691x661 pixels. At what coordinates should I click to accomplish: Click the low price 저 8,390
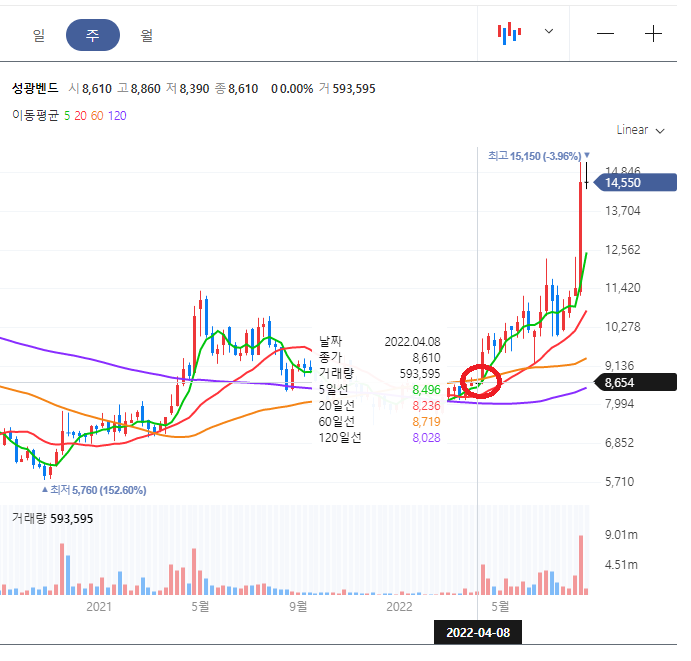[x=187, y=89]
